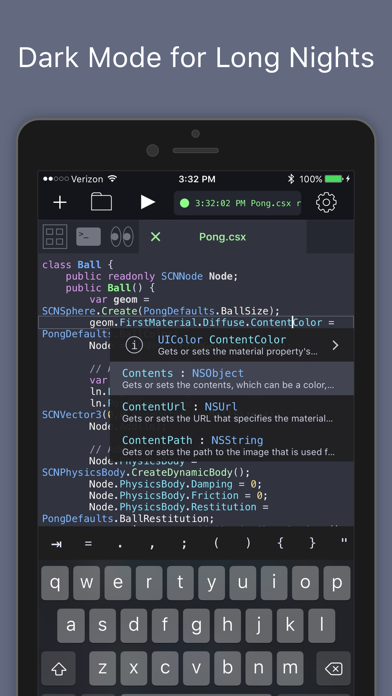Run the script with play button
The width and height of the screenshot is (392, 696).
point(147,202)
